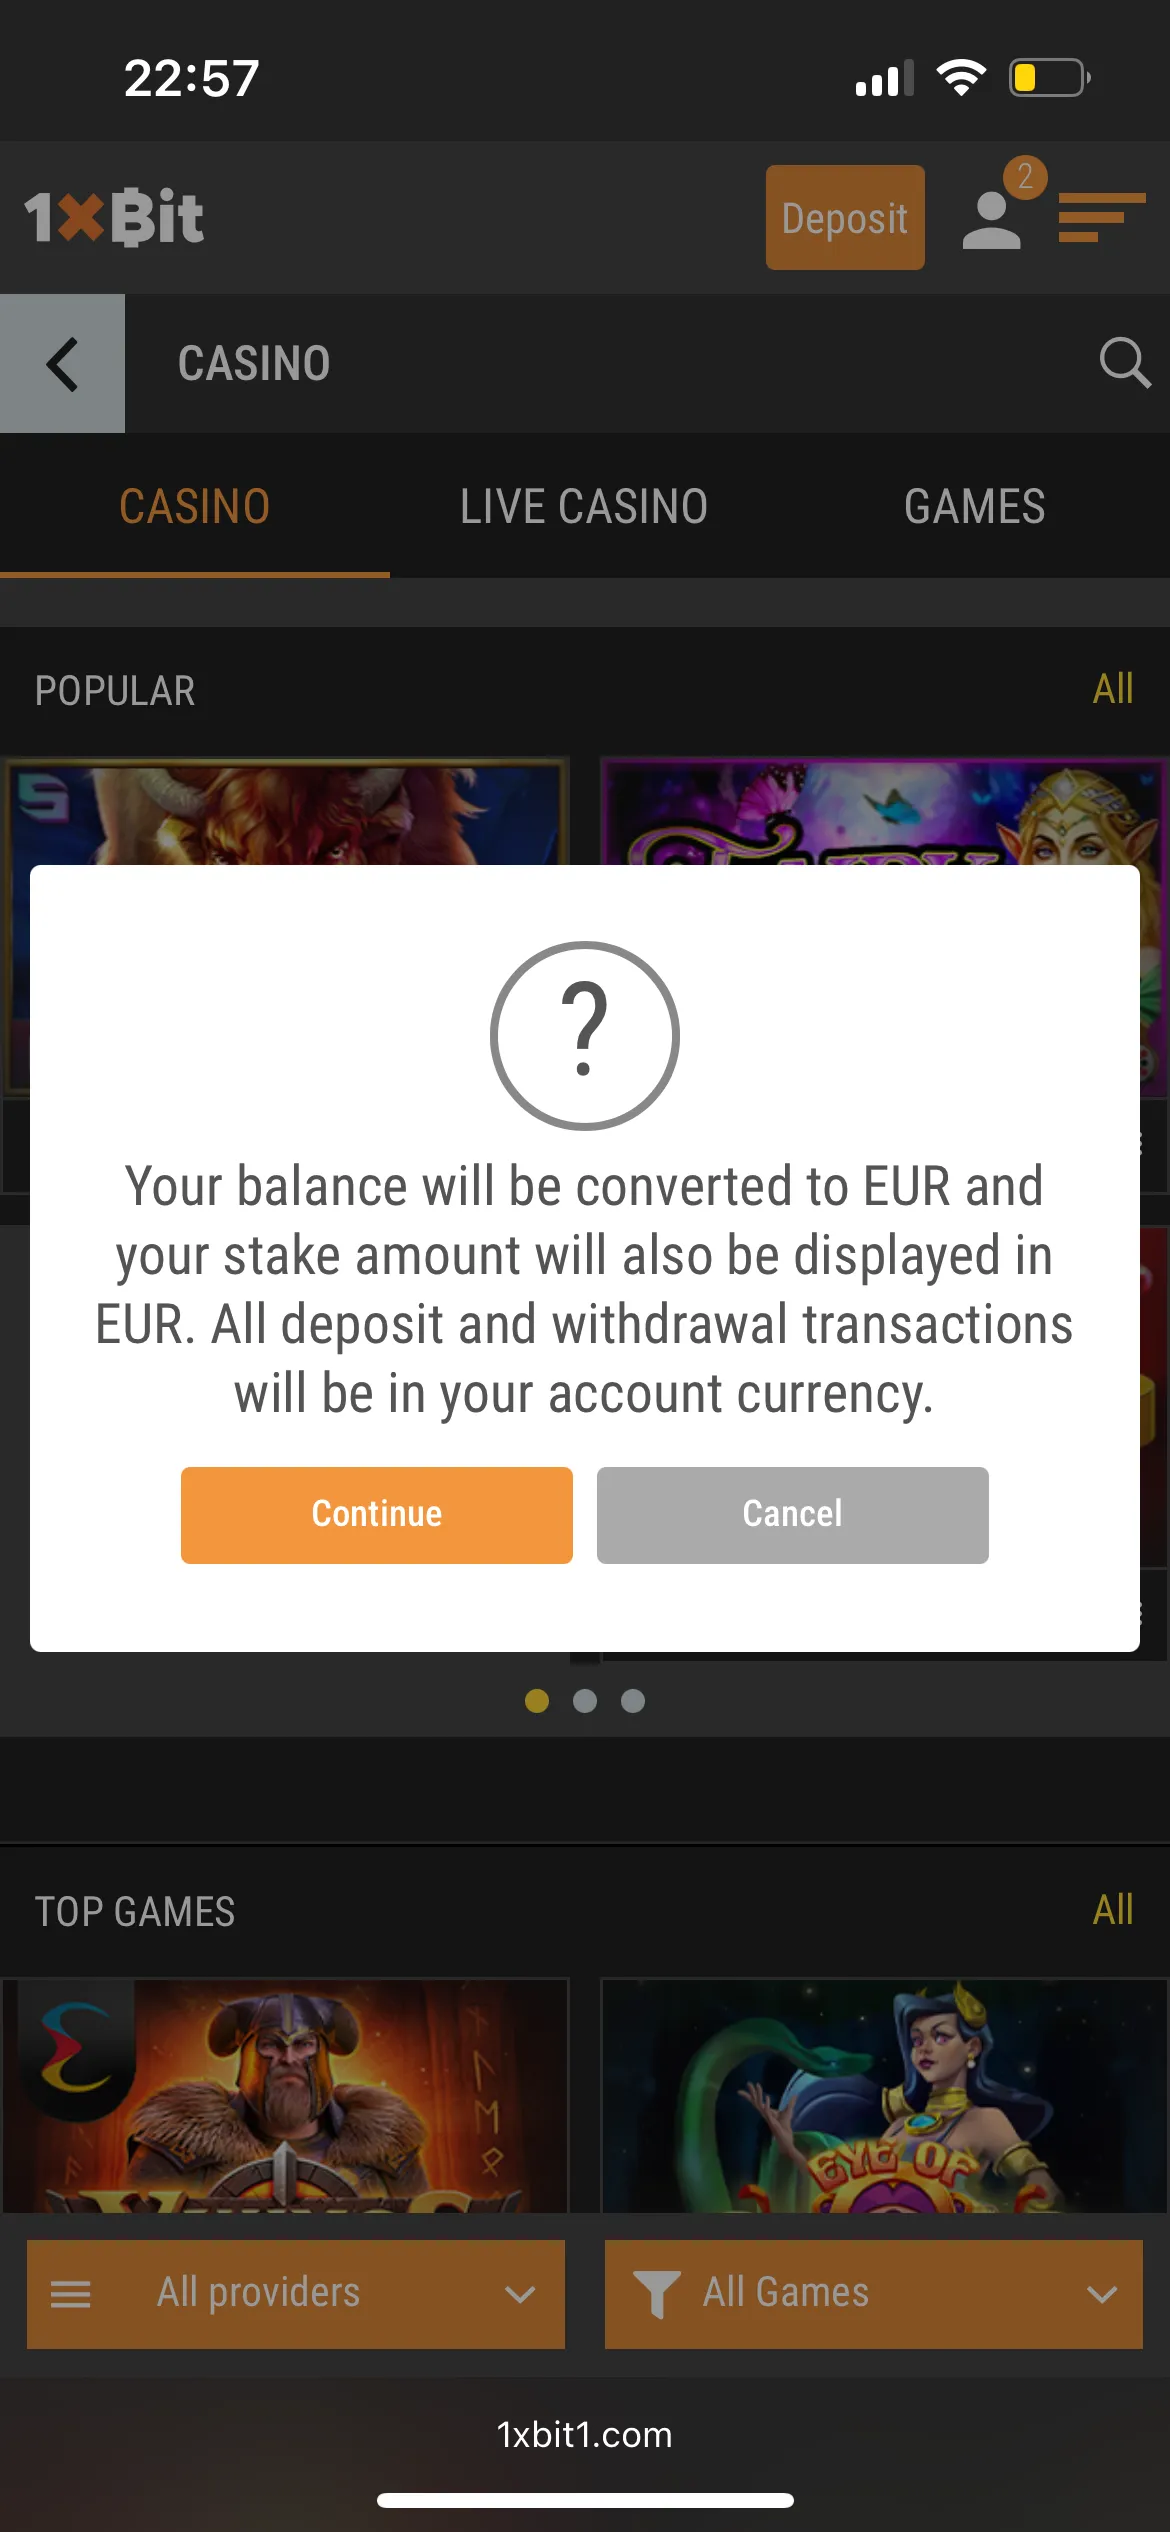The width and height of the screenshot is (1170, 2532).
Task: Switch to the GAMES tab
Action: click(x=975, y=506)
